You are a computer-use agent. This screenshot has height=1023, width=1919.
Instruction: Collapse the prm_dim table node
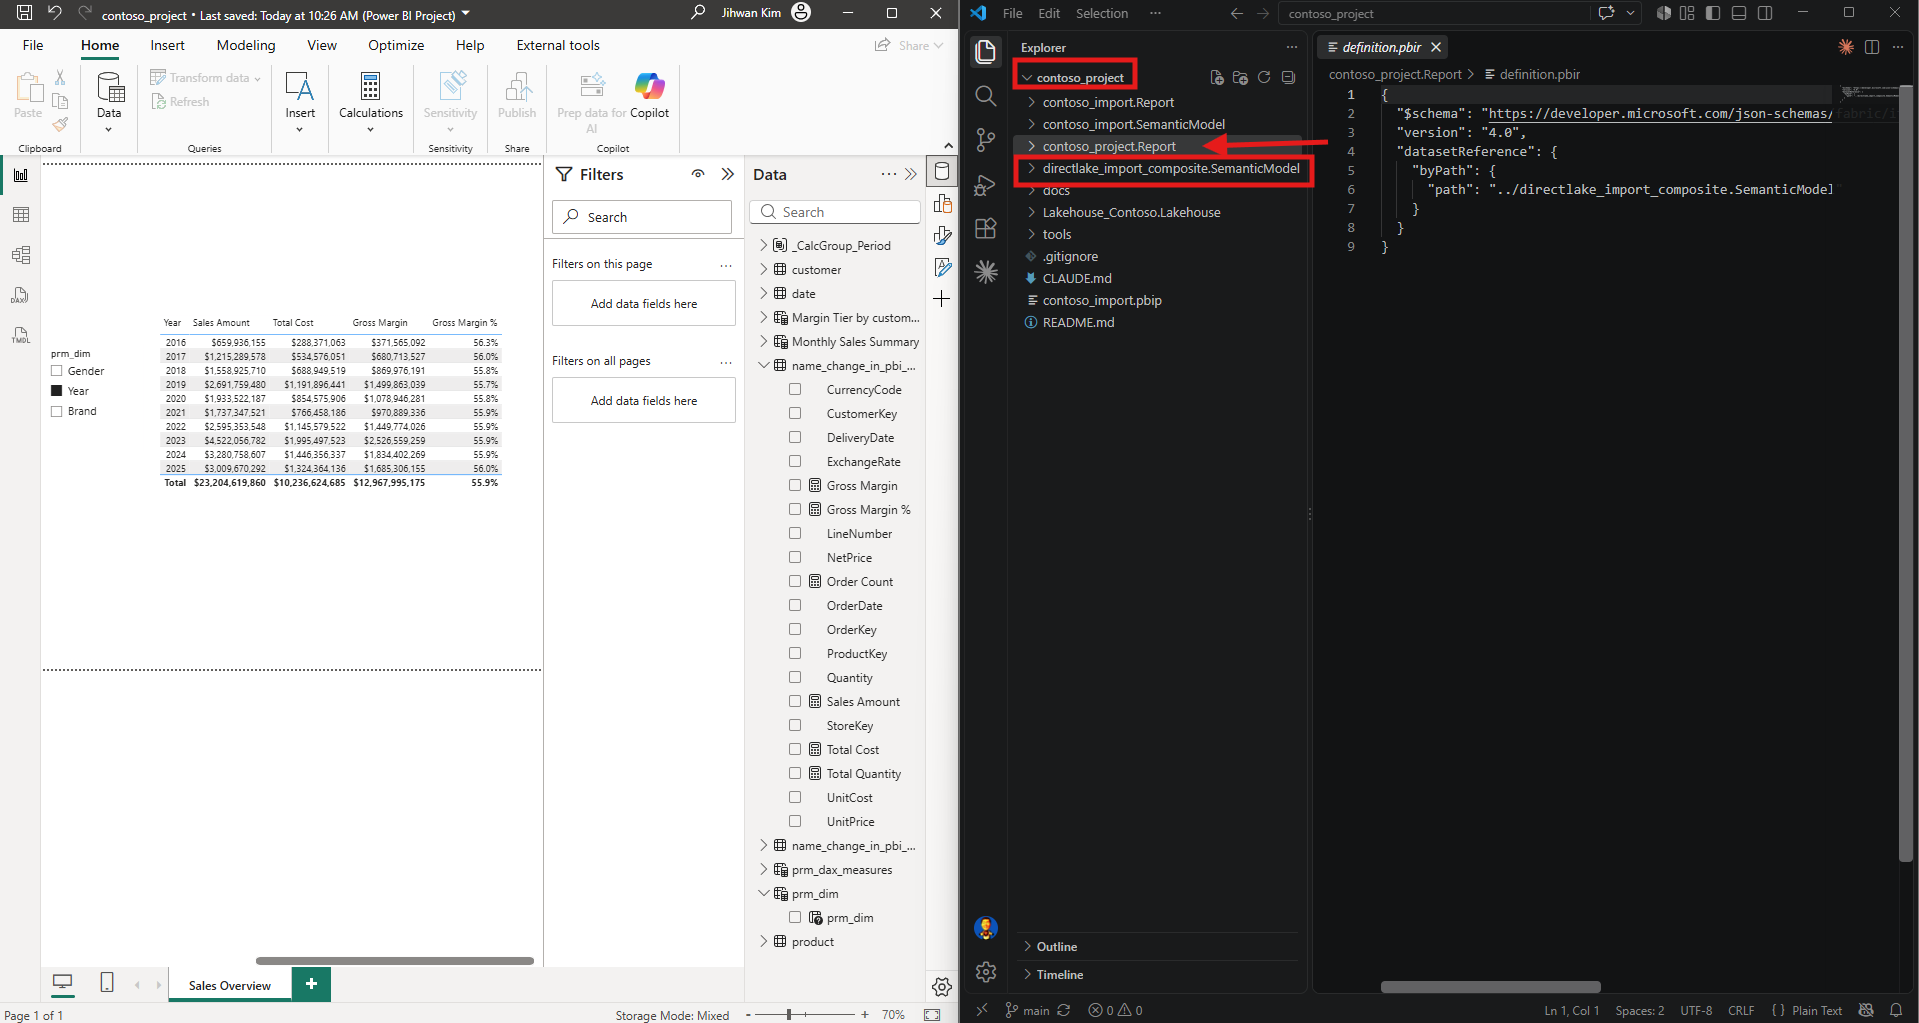[764, 893]
